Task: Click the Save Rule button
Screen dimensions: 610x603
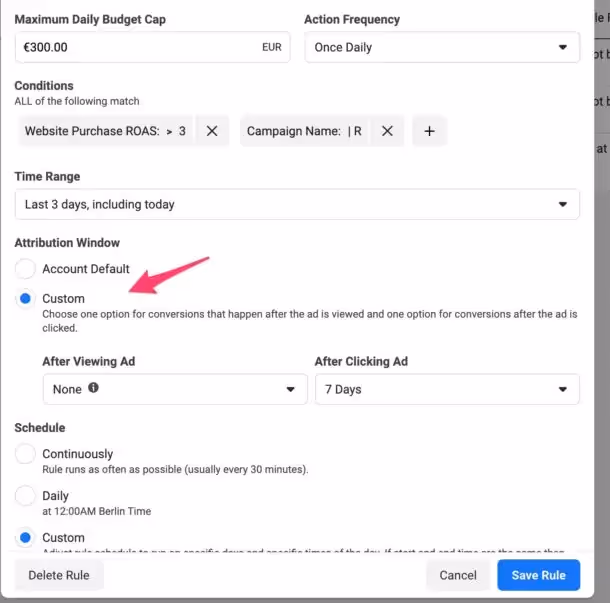Action: 538,575
